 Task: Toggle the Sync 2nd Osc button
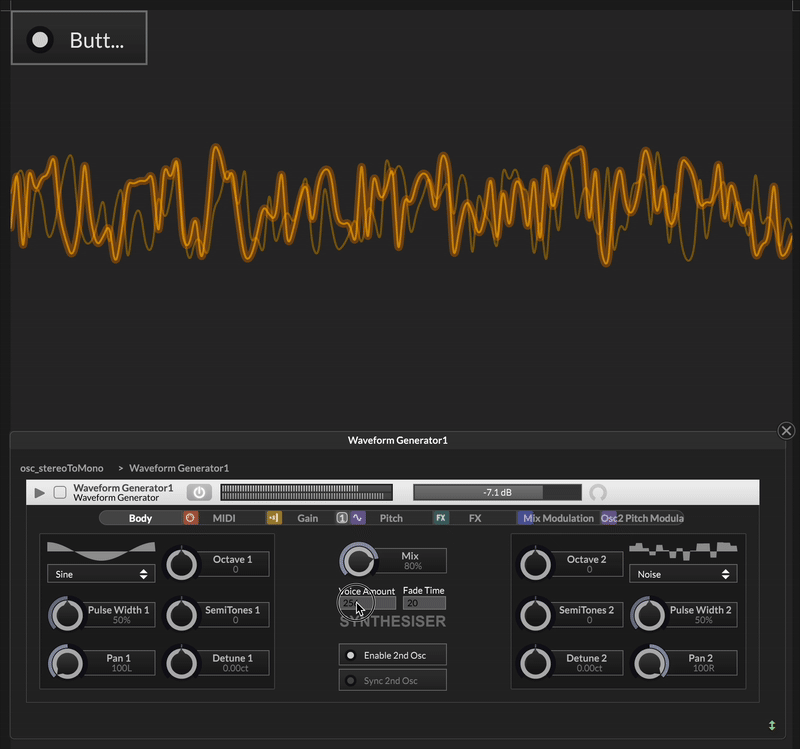click(392, 681)
